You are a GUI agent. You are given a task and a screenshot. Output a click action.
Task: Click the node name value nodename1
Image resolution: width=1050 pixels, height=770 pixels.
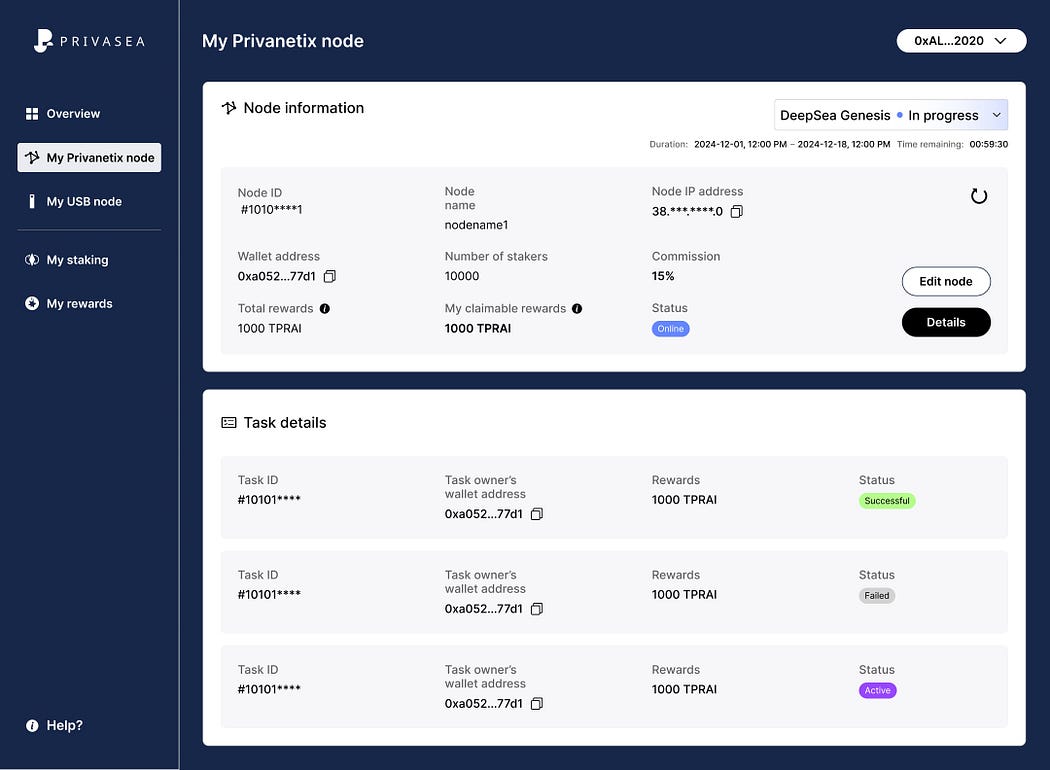(x=476, y=225)
